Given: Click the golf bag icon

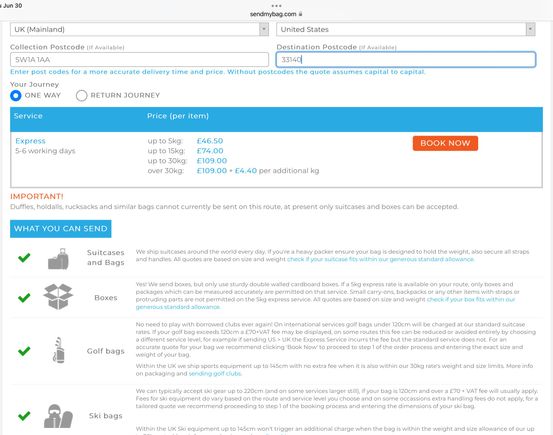Looking at the screenshot, I should [x=59, y=350].
